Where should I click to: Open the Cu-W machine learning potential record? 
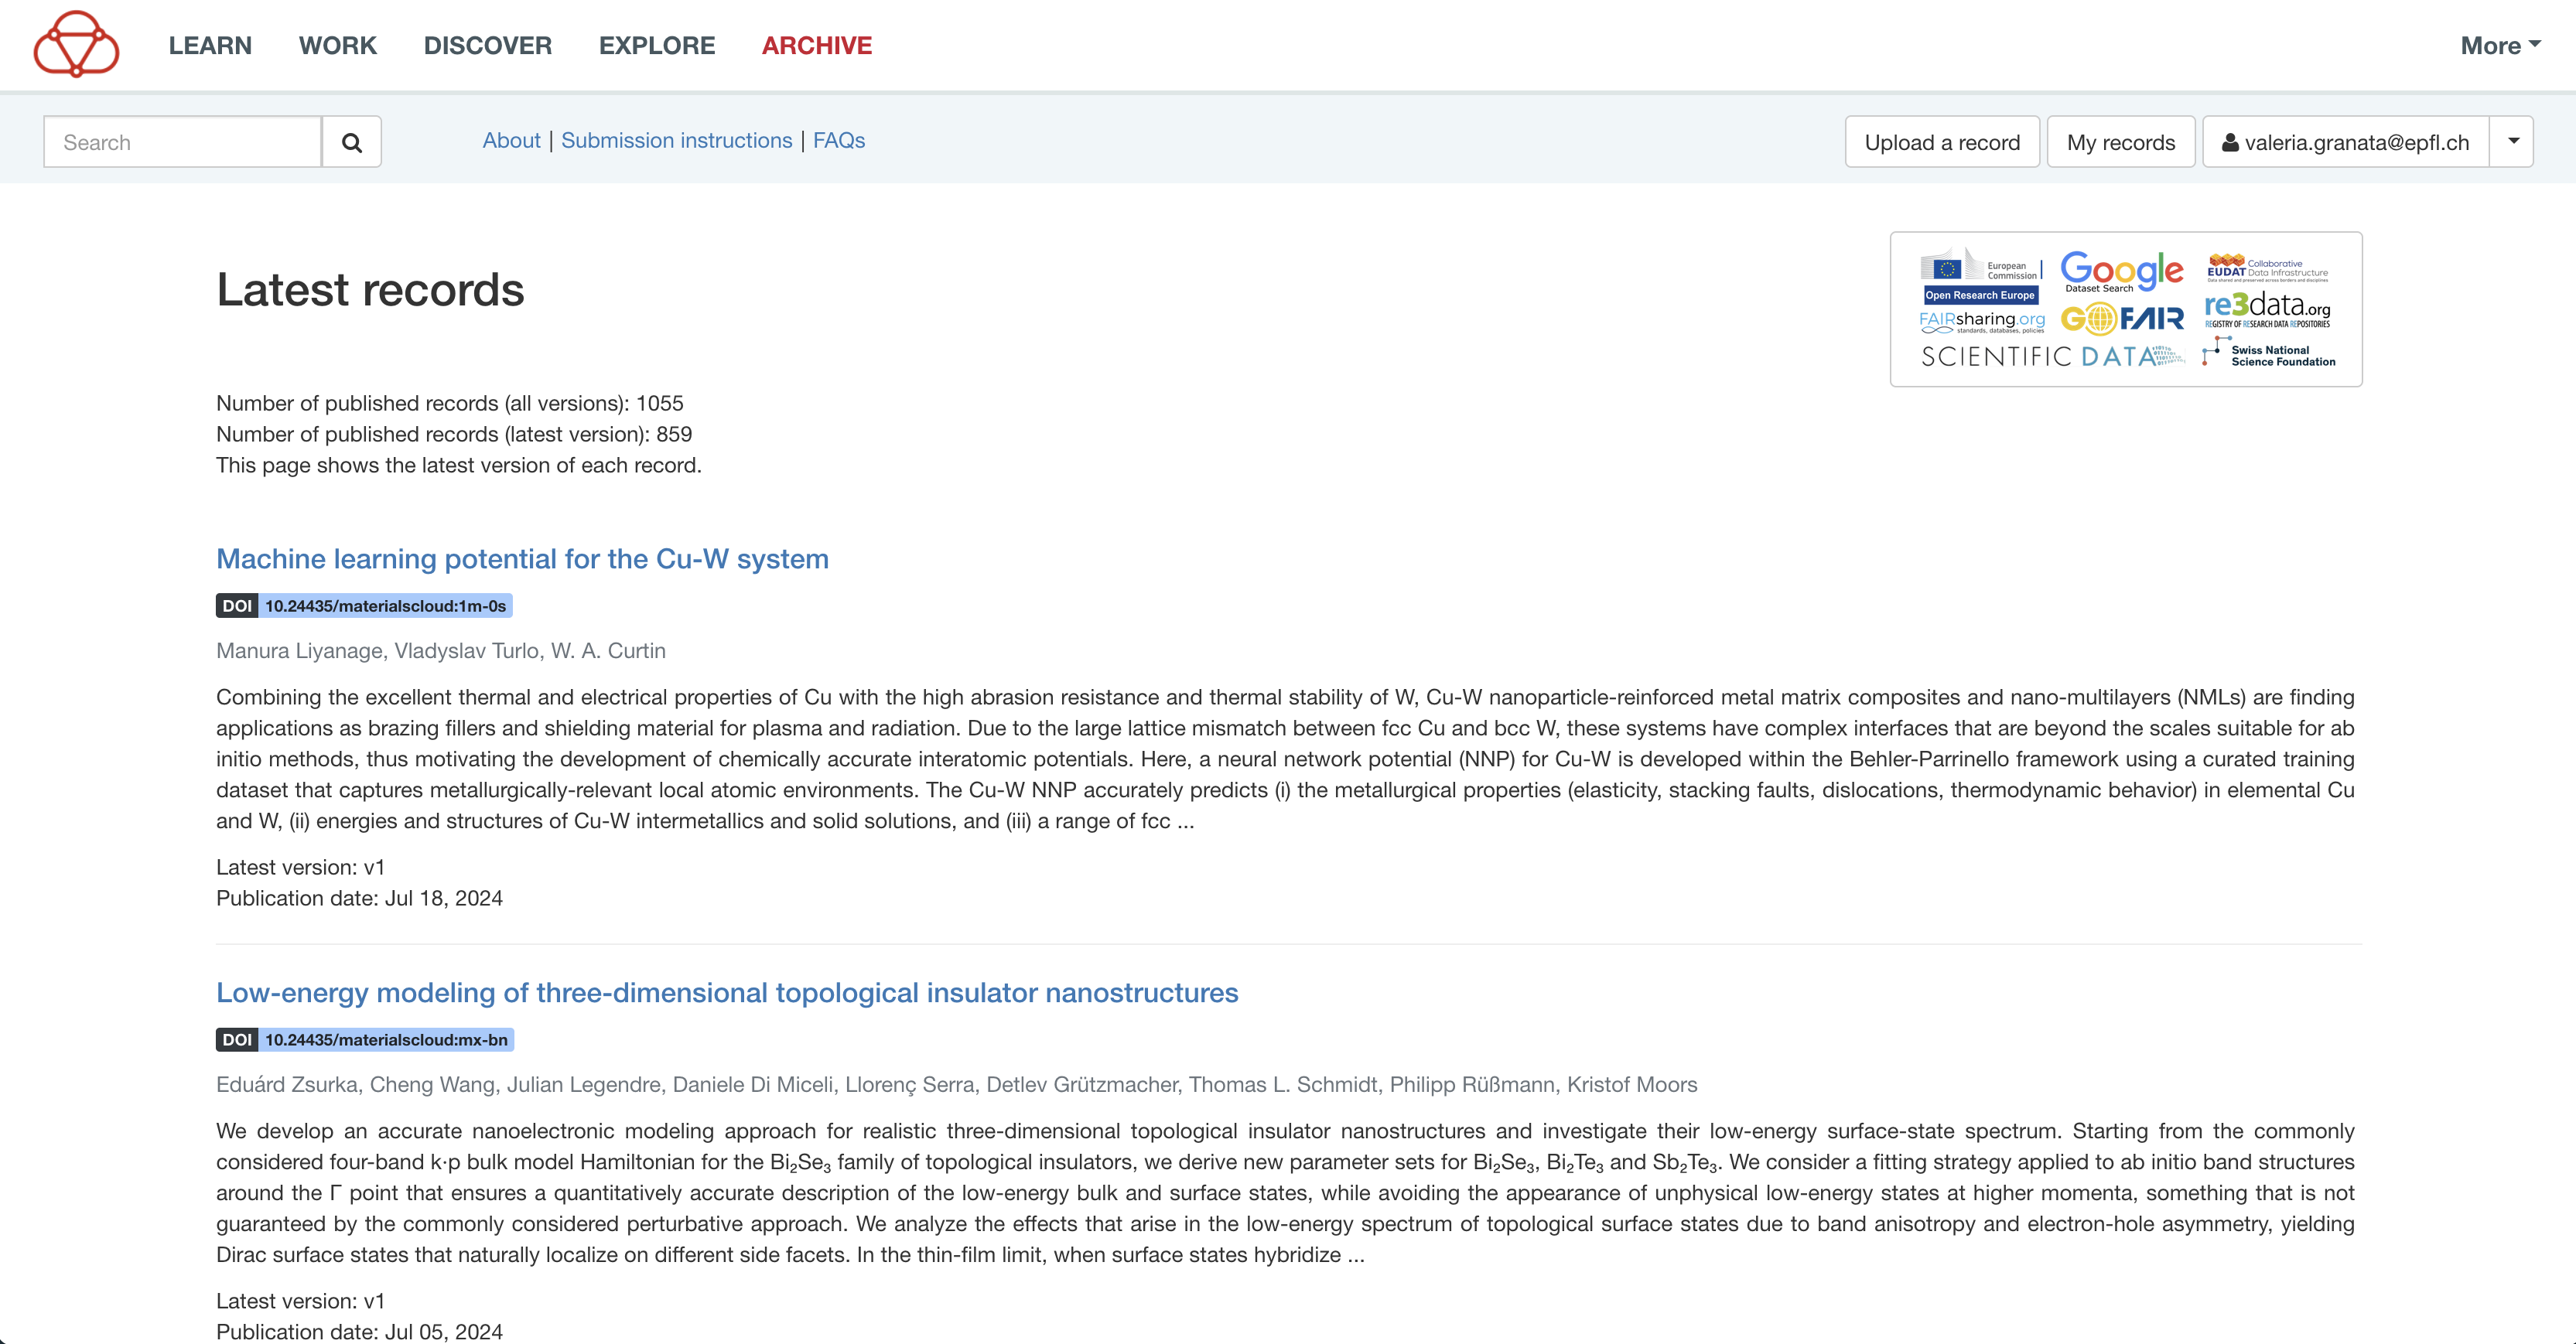tap(522, 558)
